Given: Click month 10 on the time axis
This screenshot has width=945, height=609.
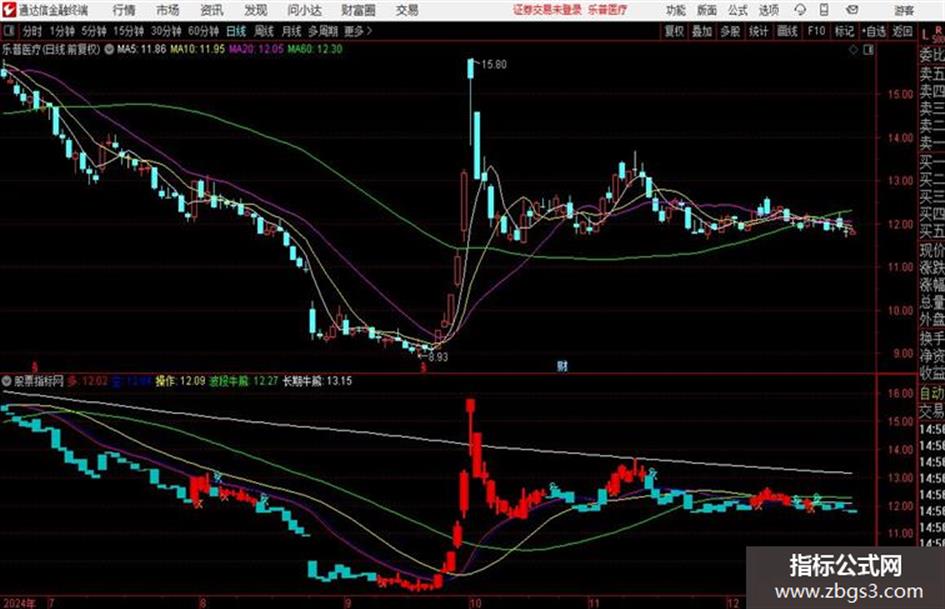Looking at the screenshot, I should pyautogui.click(x=475, y=603).
